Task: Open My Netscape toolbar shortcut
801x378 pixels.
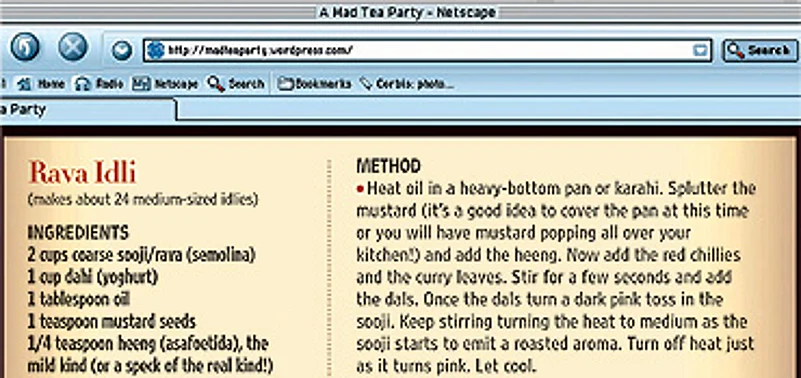Action: (x=164, y=84)
